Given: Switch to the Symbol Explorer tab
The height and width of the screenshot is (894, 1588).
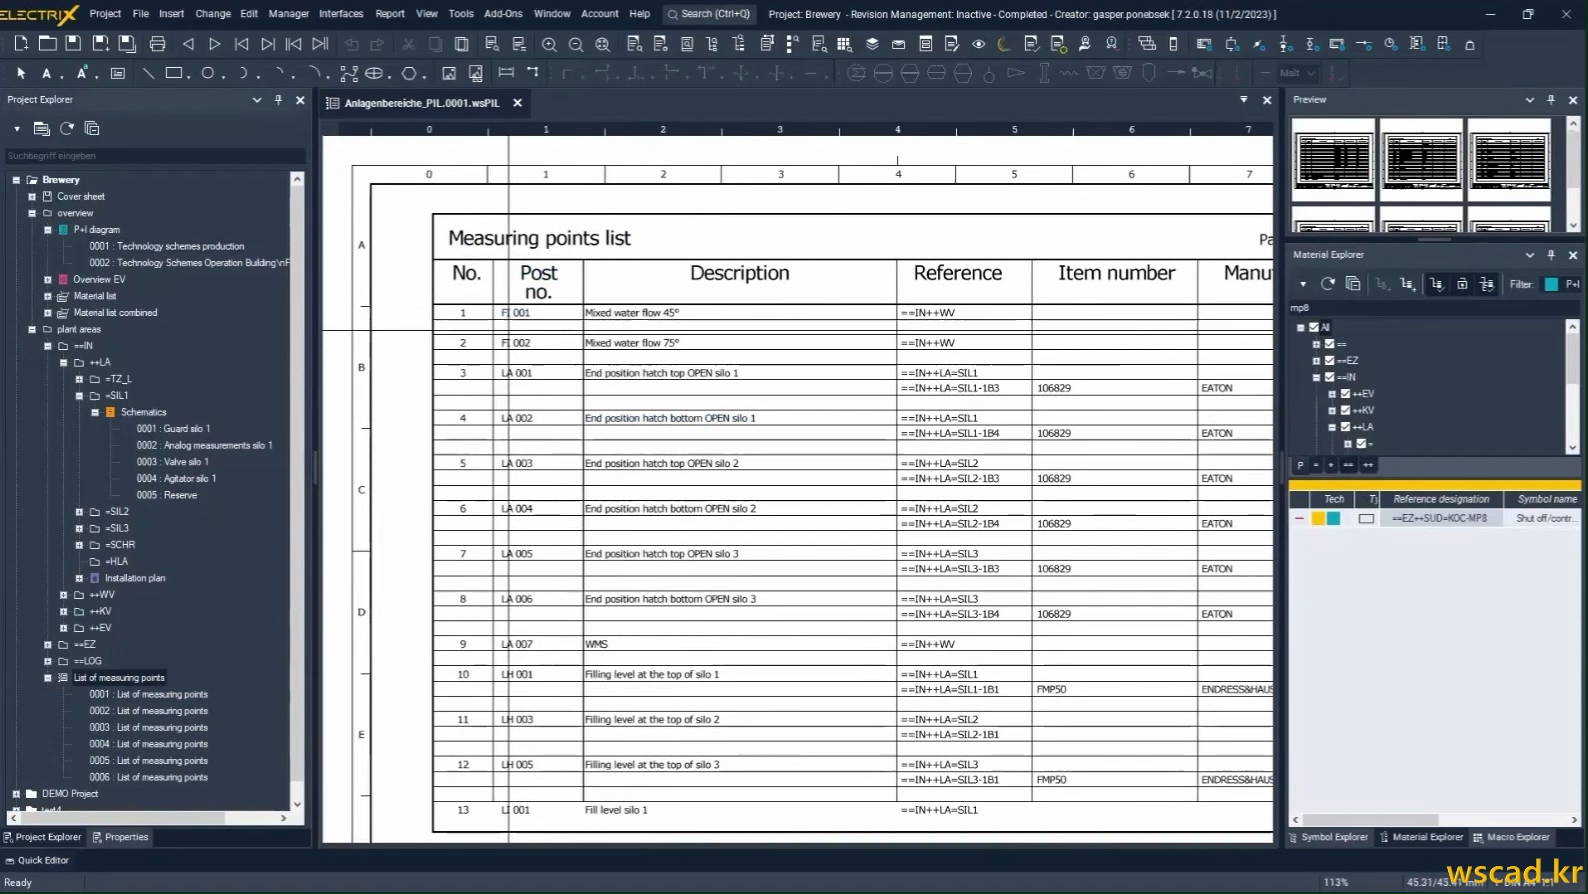Looking at the screenshot, I should coord(1328,837).
